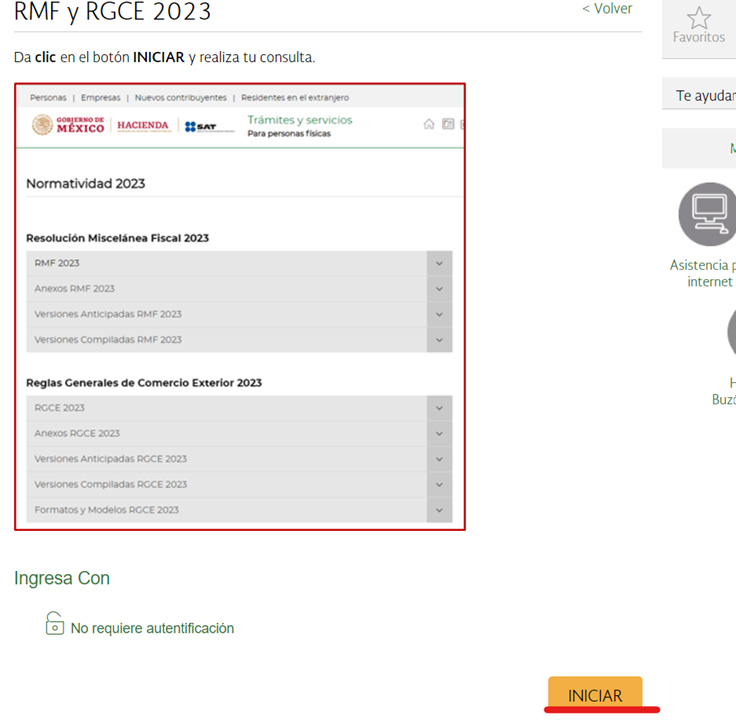Expand the RGCE 2023 section

pyautogui.click(x=439, y=408)
